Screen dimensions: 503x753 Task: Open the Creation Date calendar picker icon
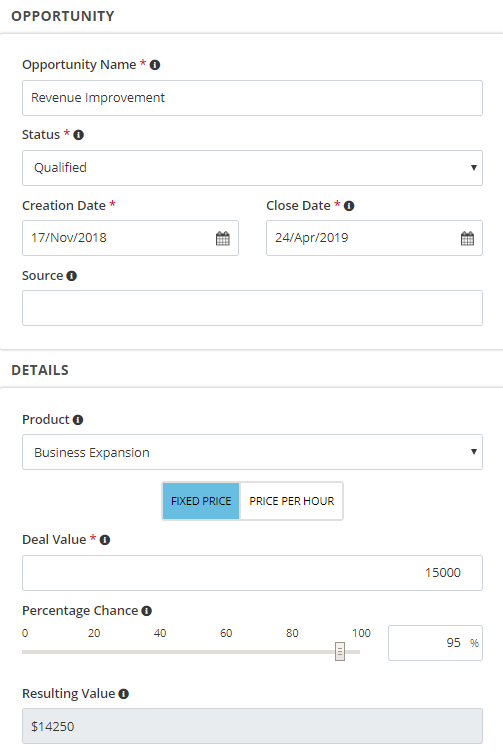point(222,238)
